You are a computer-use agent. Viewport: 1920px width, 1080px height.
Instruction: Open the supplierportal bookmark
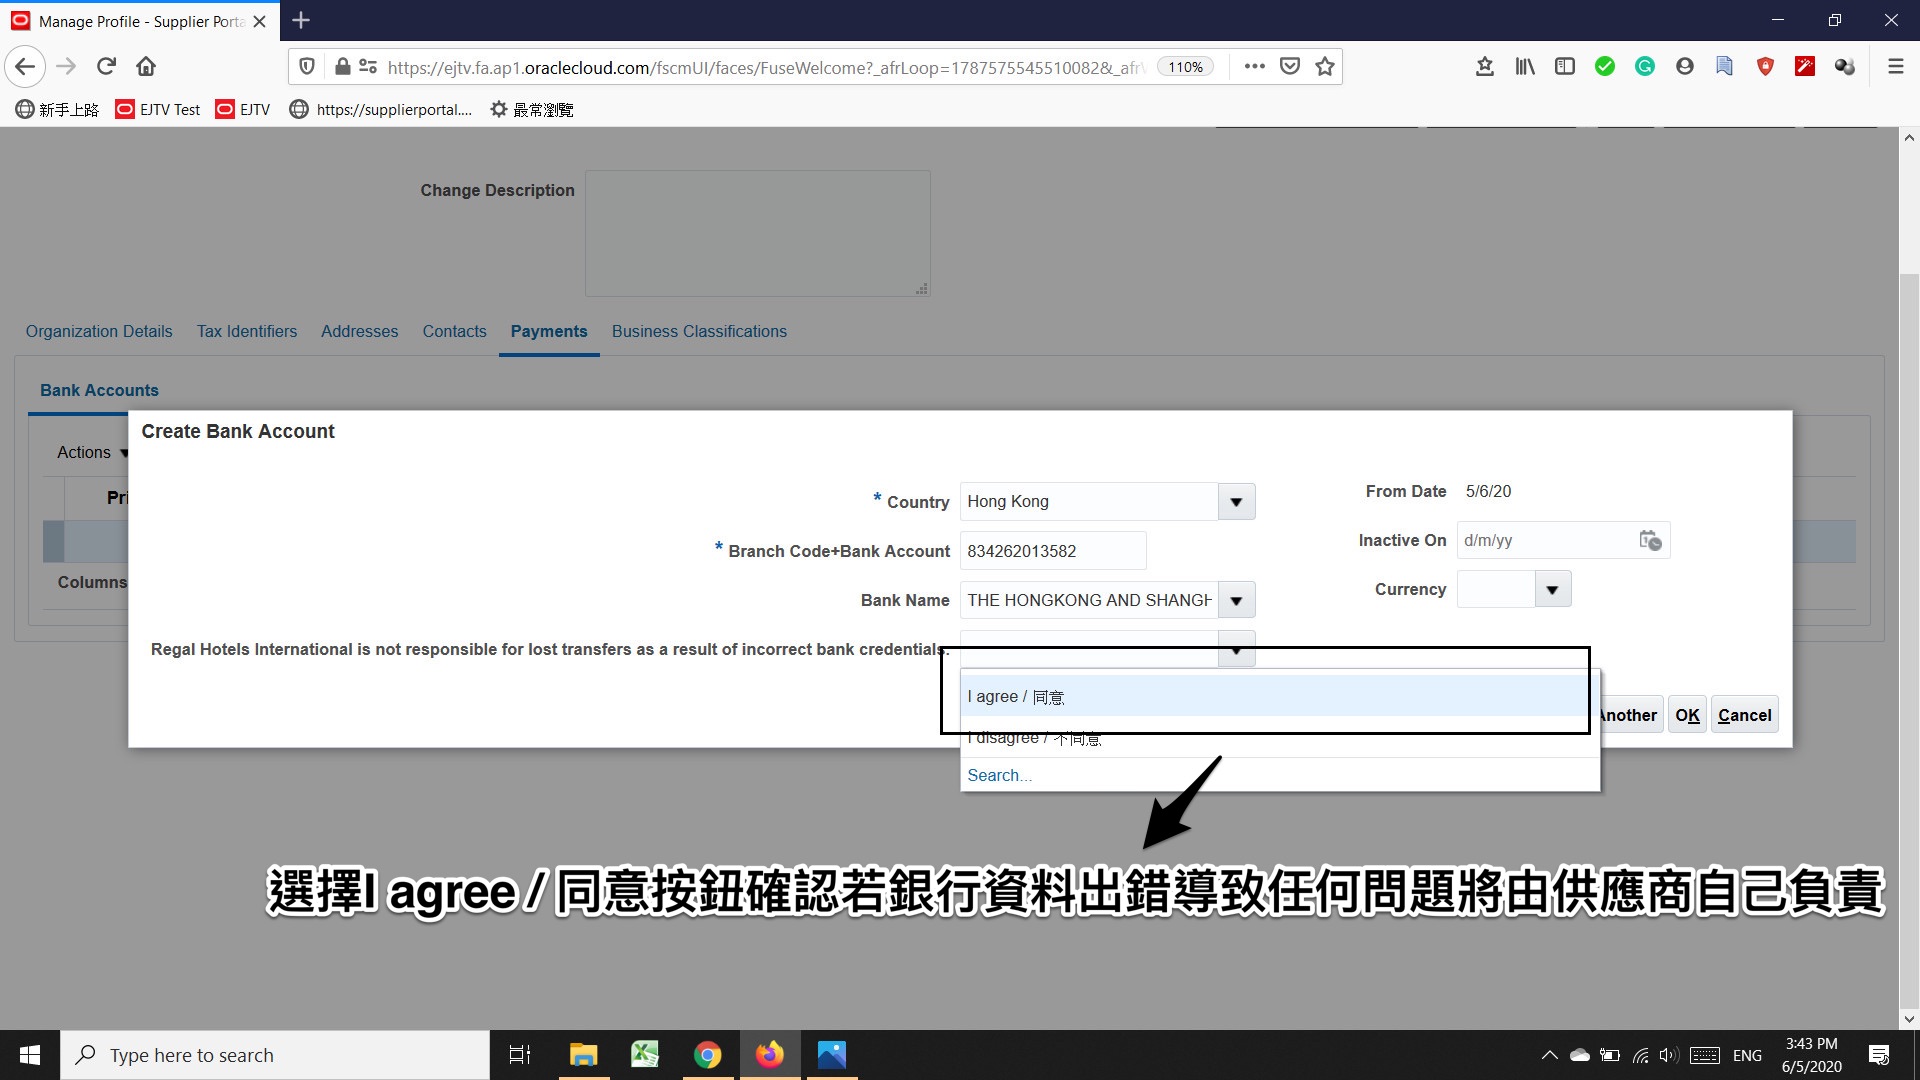[x=380, y=110]
